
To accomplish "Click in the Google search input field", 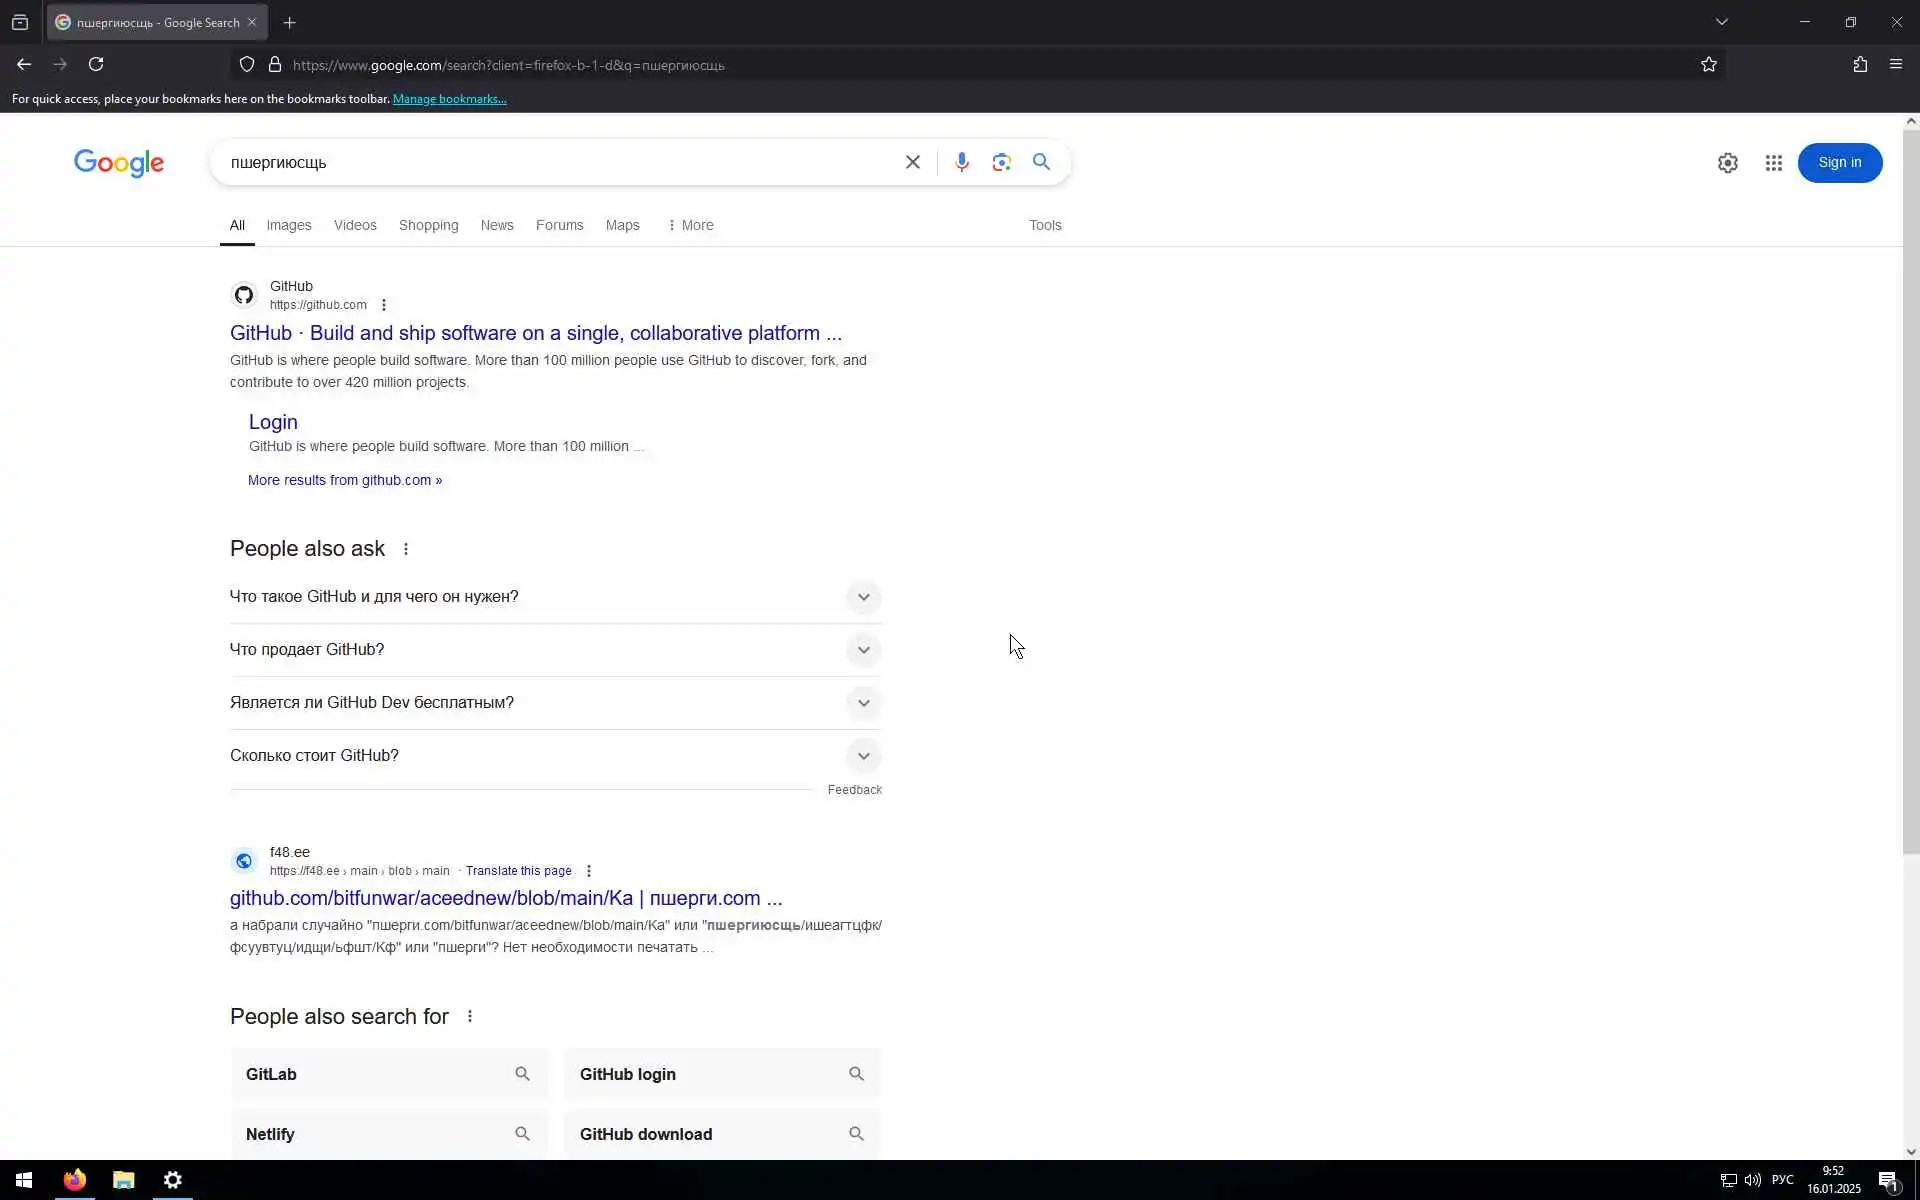I will click(560, 162).
